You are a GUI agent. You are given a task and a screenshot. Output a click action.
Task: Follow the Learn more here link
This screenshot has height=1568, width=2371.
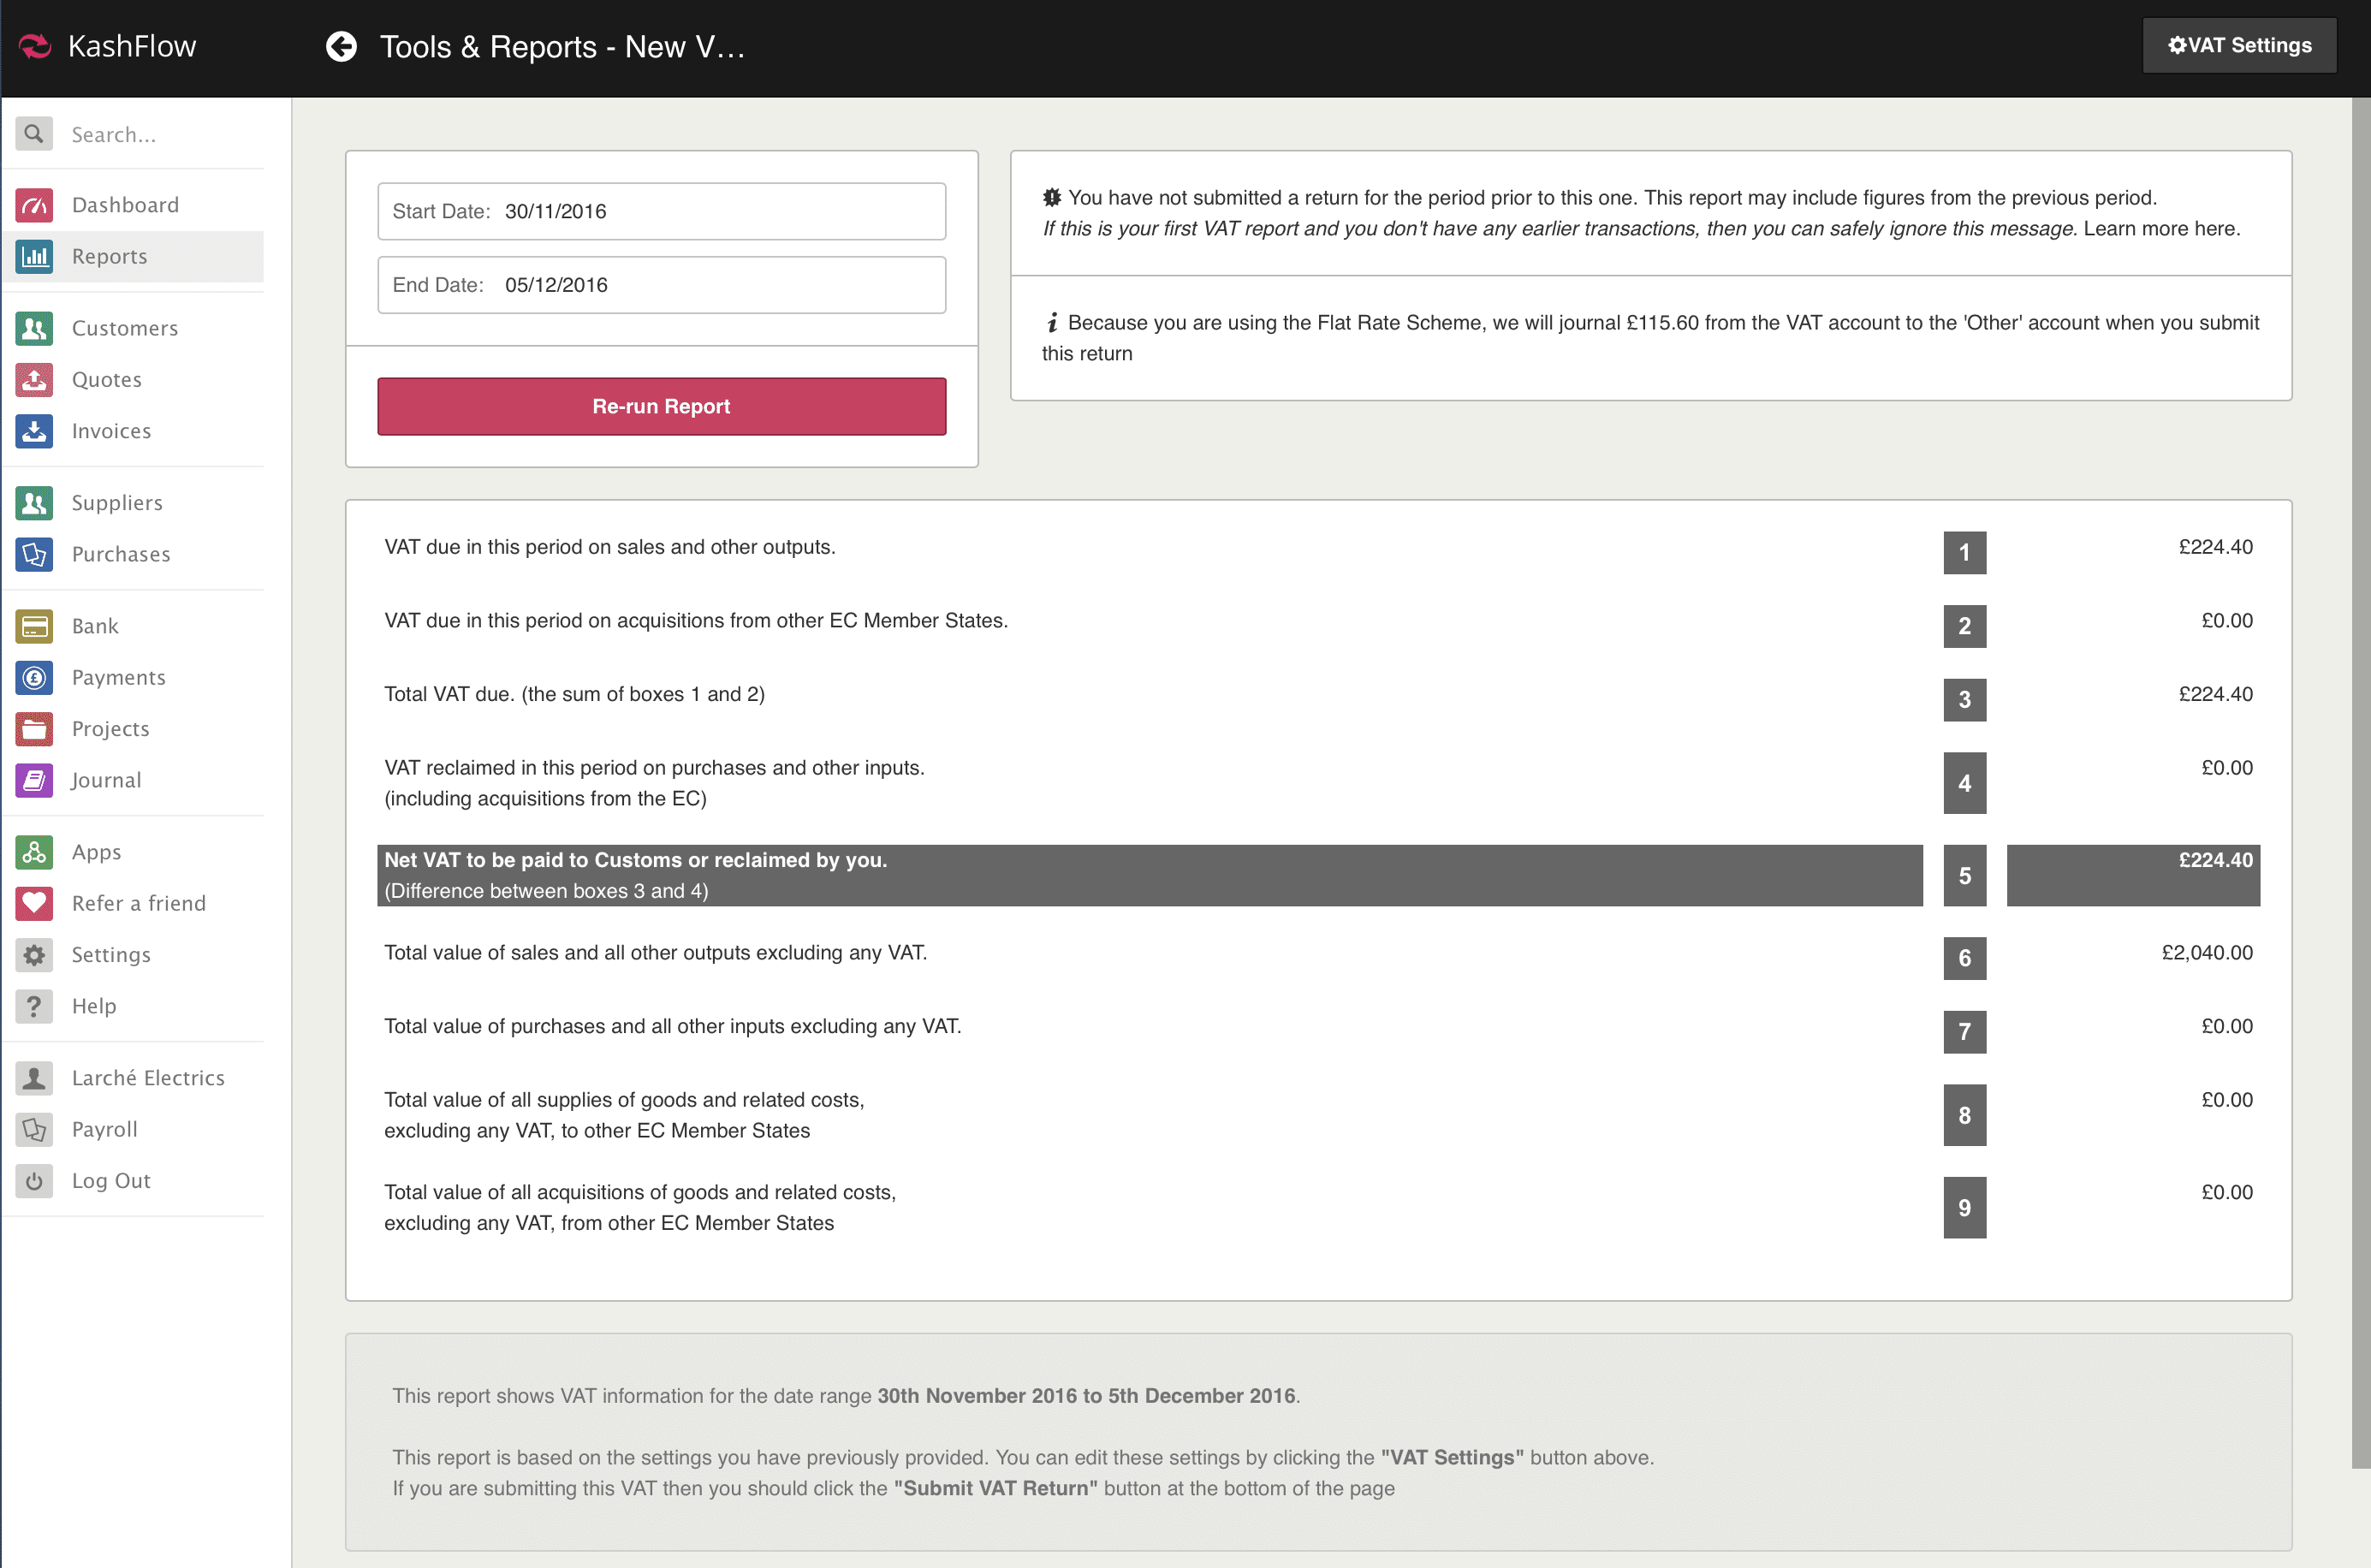[2160, 229]
